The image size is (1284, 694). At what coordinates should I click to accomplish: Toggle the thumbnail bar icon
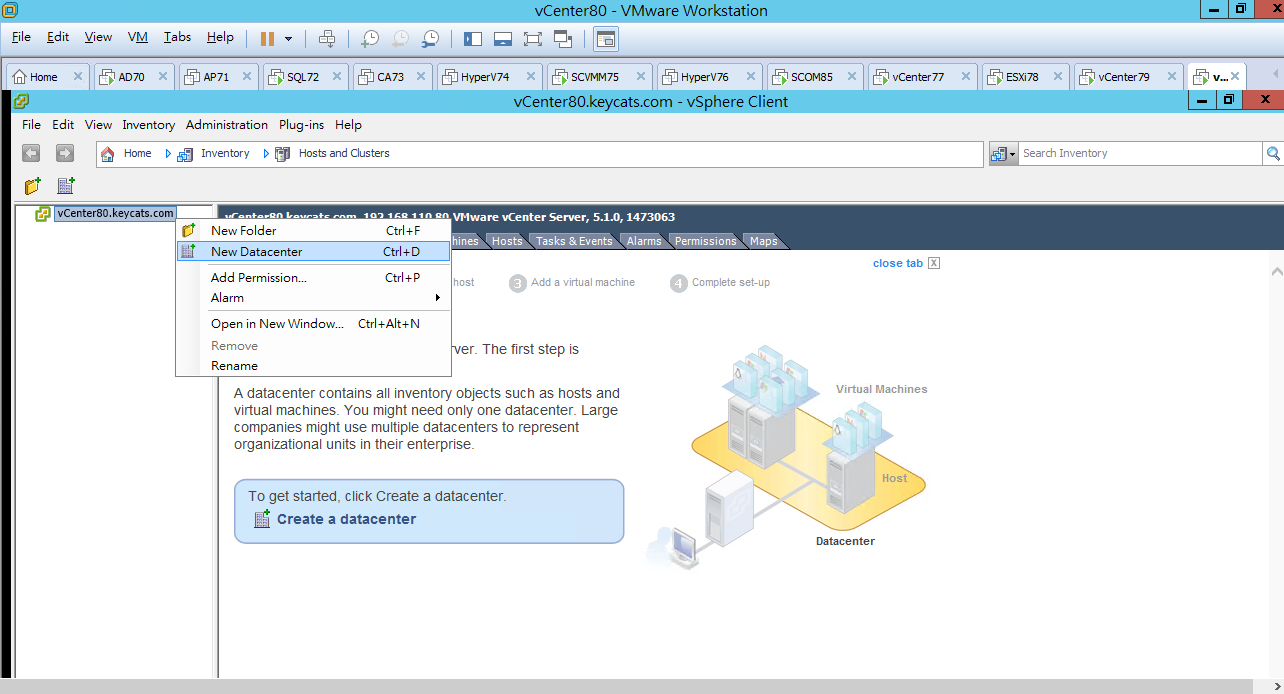pos(503,39)
